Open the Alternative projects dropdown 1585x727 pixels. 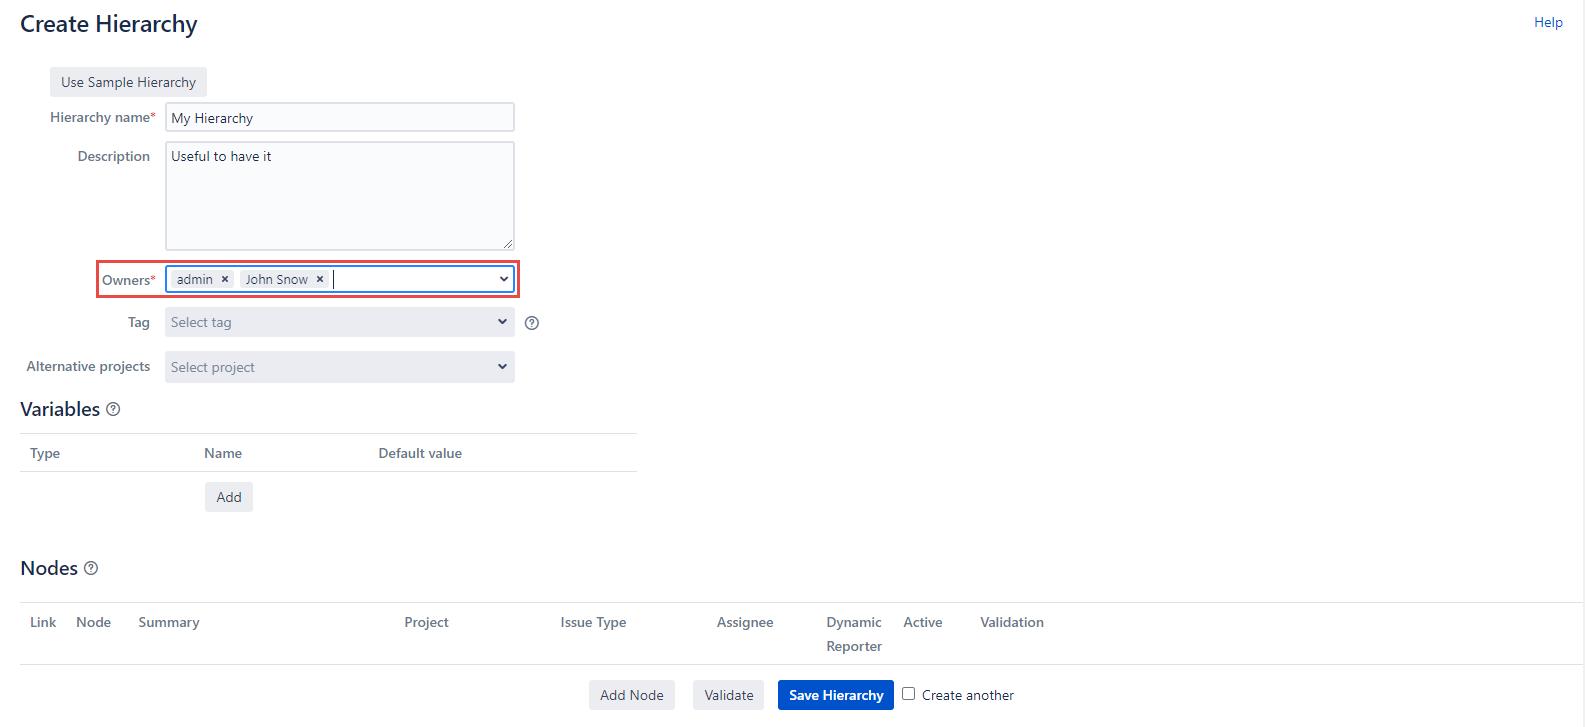[339, 367]
